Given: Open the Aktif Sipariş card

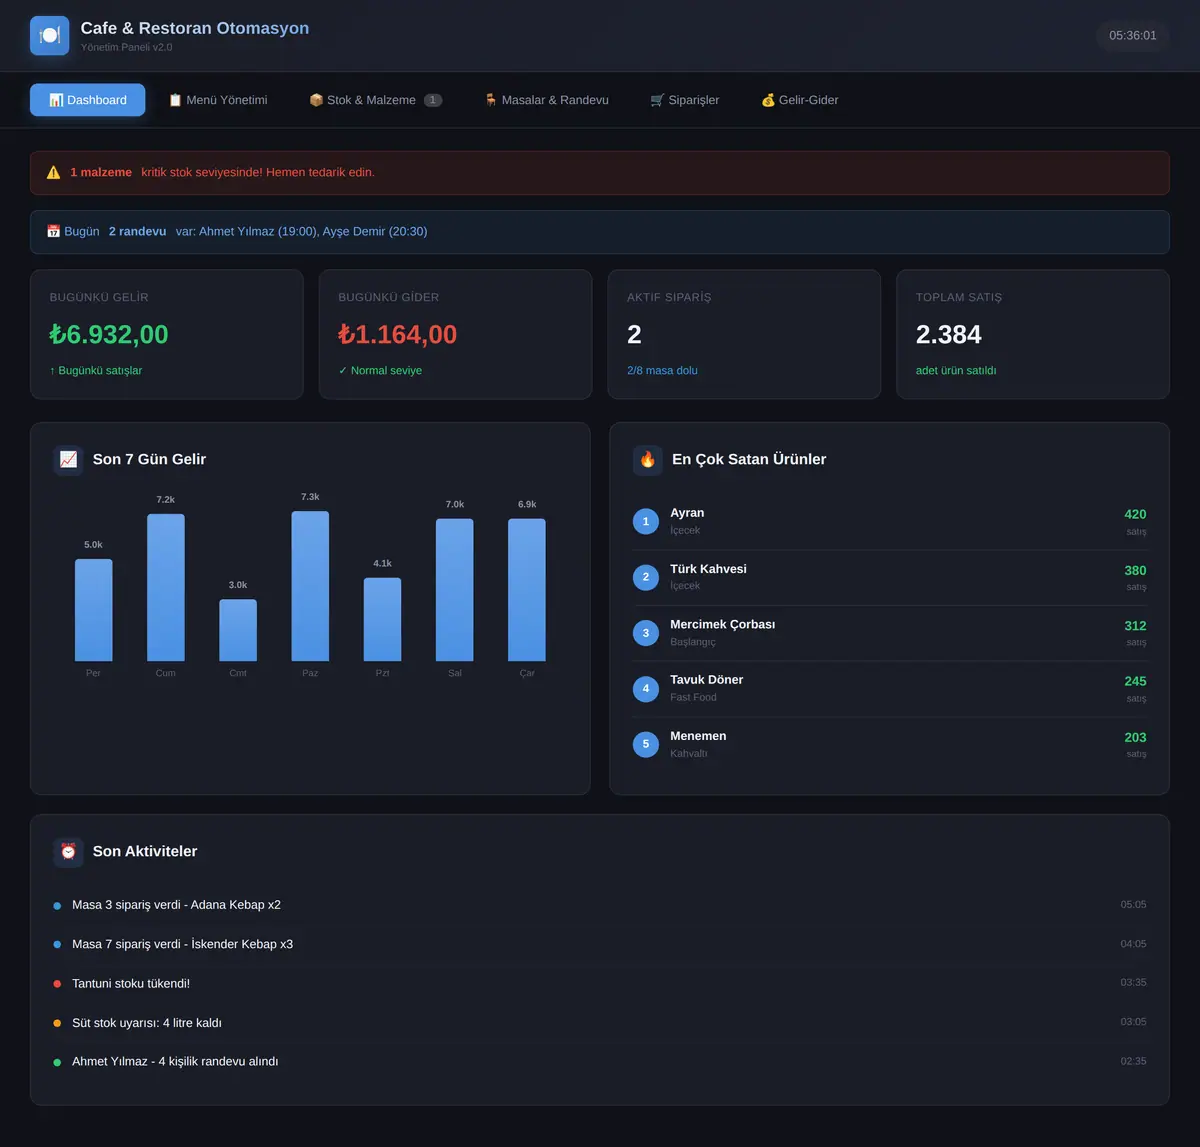Looking at the screenshot, I should (x=744, y=334).
